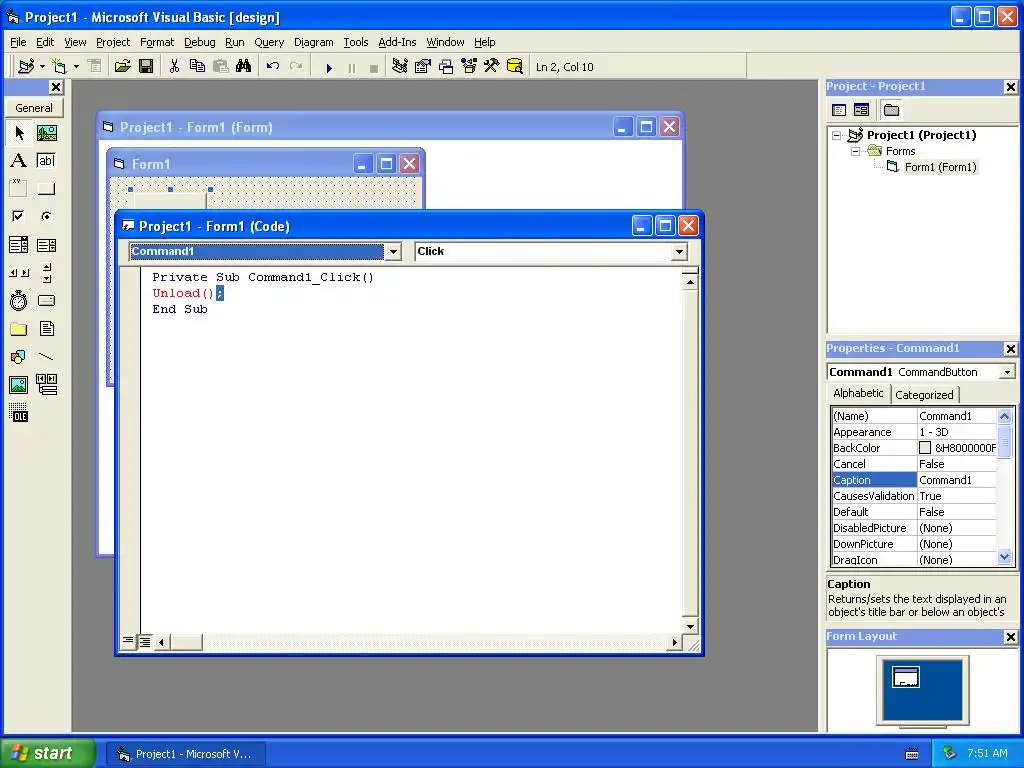Screen dimensions: 1024x768
Task: Select the OLE control in toolbox
Action: (19, 413)
